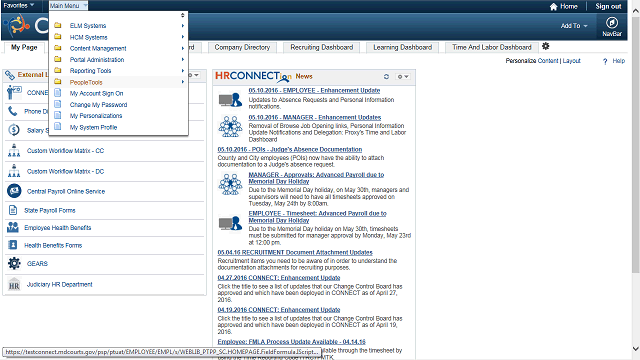Click the Judiciary HR Department icon
Image resolution: width=640 pixels, height=360 pixels.
coord(14,284)
